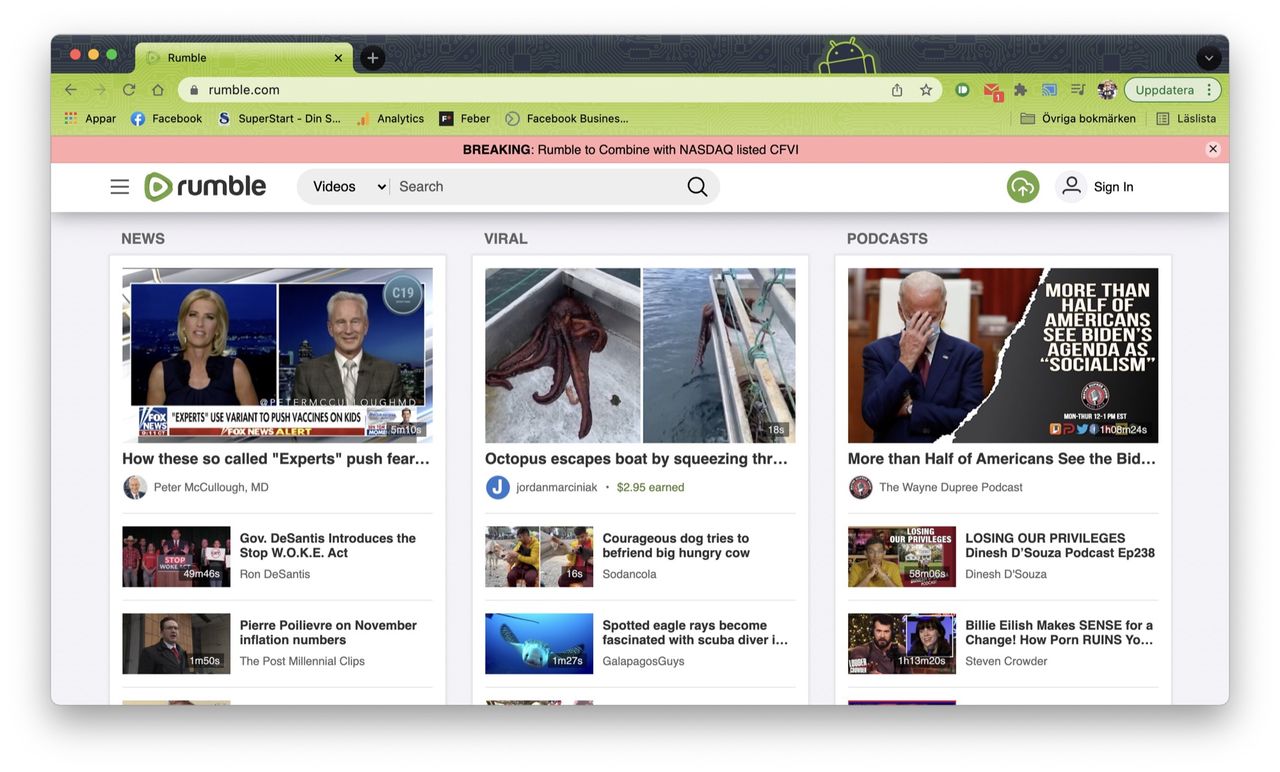Viewport: 1280px width, 772px height.
Task: Open the tab search chevron dropdown
Action: point(1209,58)
